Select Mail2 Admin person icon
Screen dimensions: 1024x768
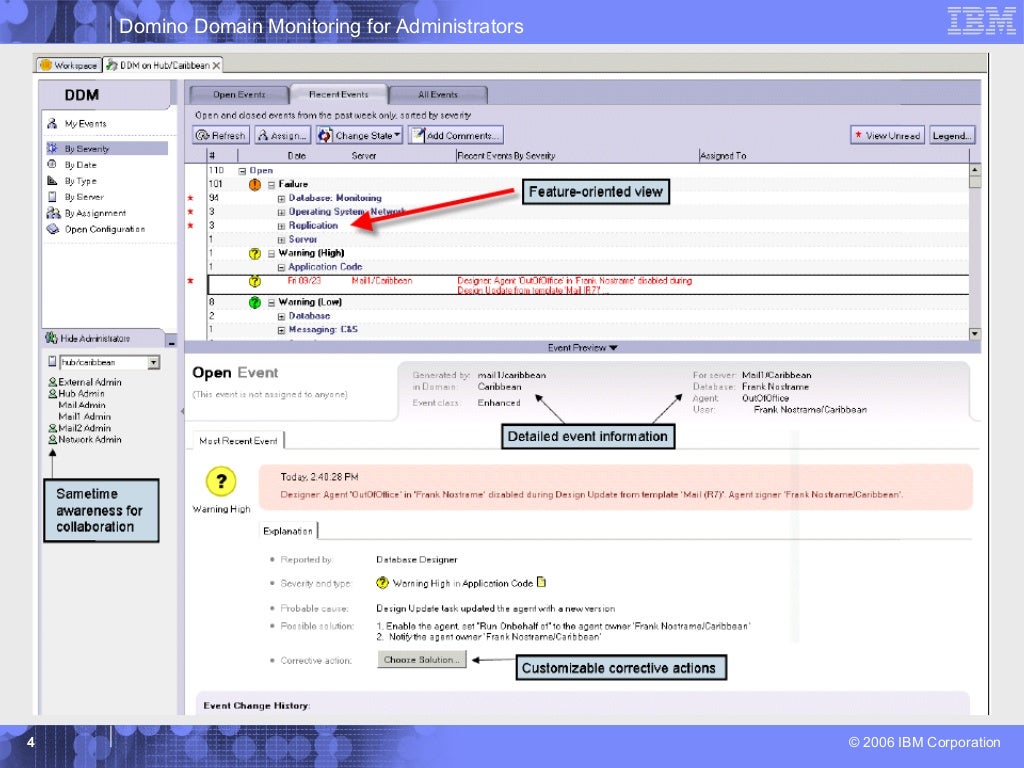53,428
